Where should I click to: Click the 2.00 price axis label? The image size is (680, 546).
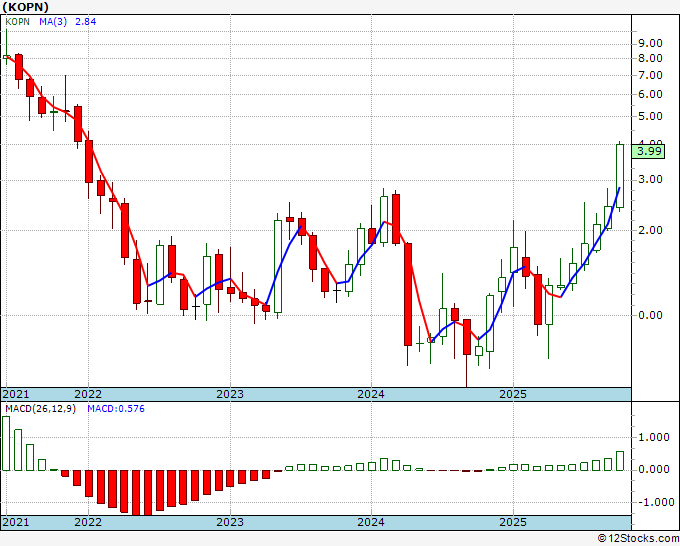(650, 230)
